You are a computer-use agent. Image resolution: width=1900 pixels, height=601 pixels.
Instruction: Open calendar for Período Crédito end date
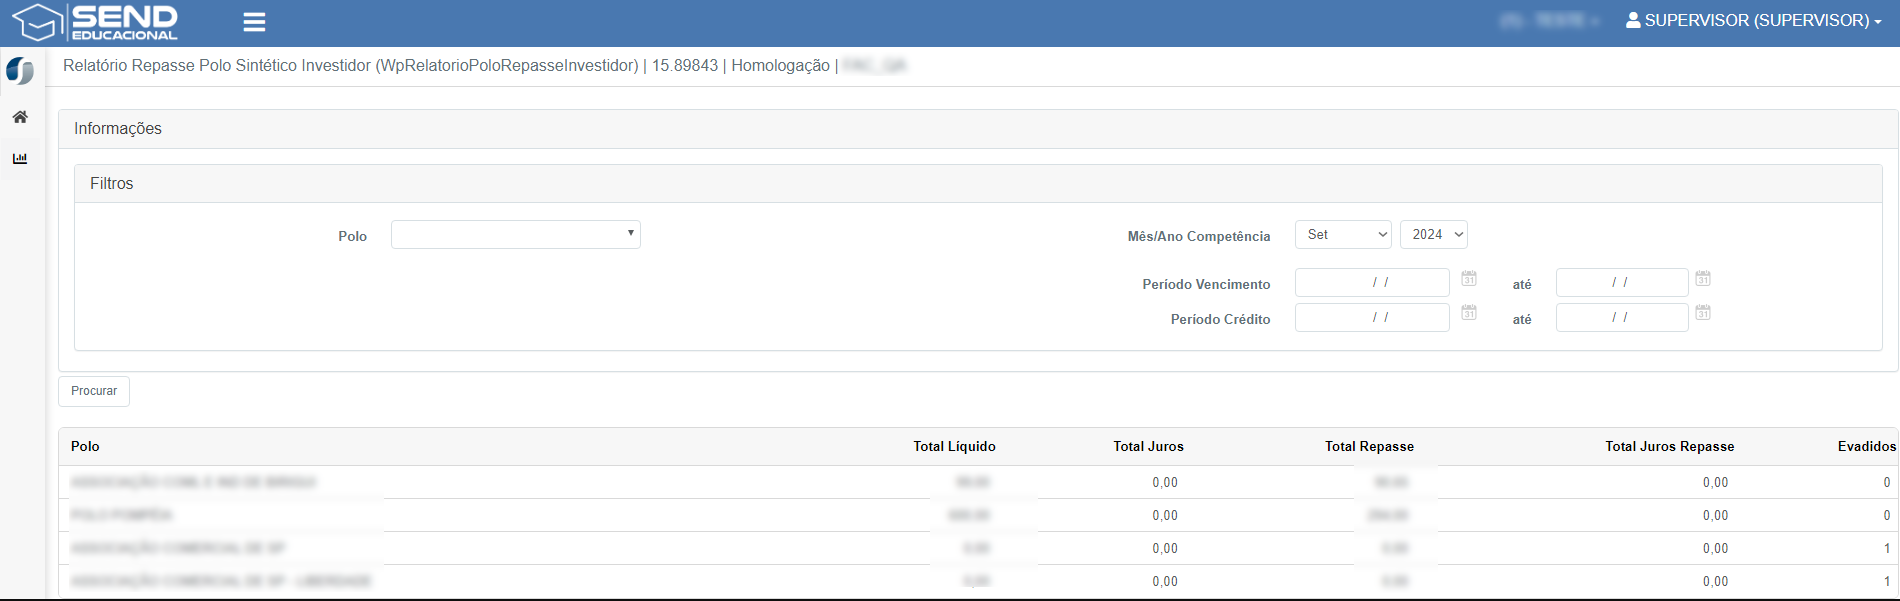[1703, 313]
